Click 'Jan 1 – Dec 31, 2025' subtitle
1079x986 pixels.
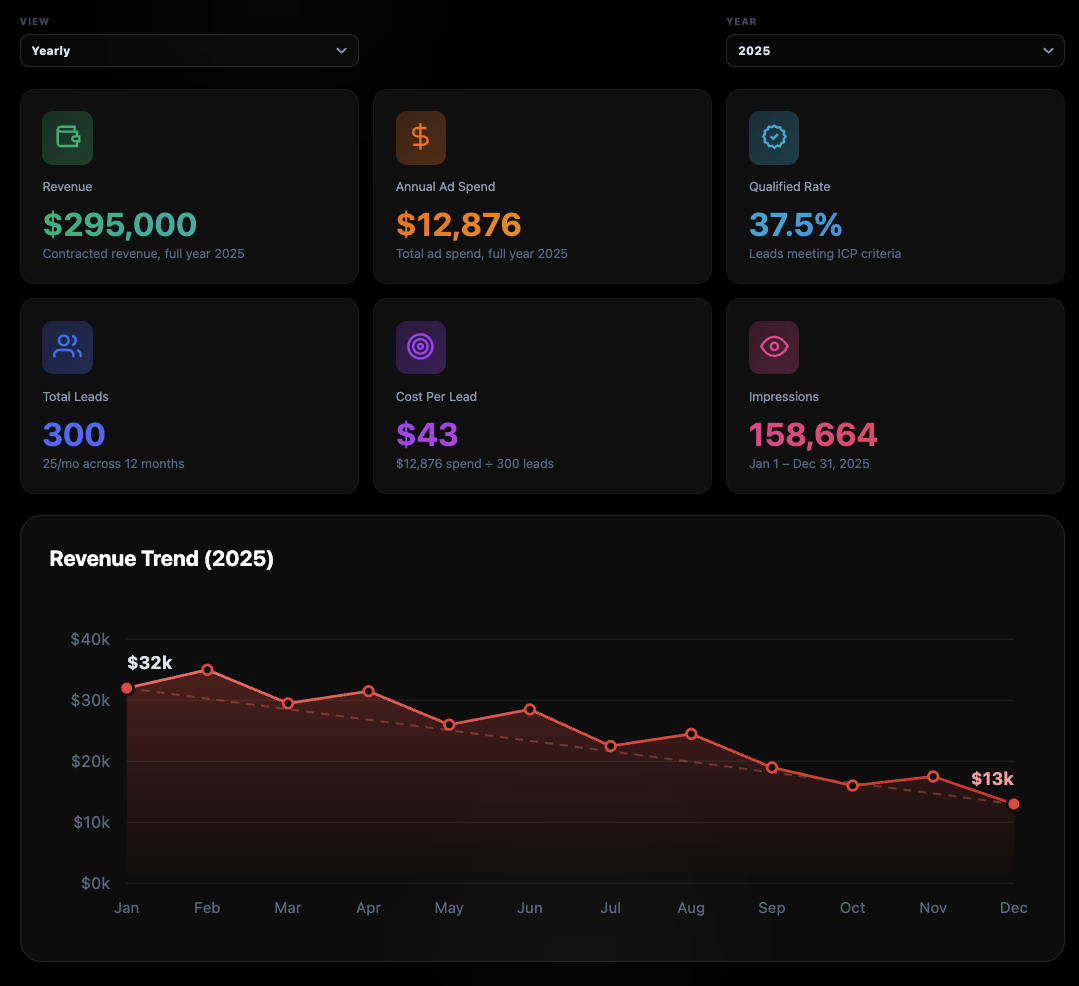809,464
